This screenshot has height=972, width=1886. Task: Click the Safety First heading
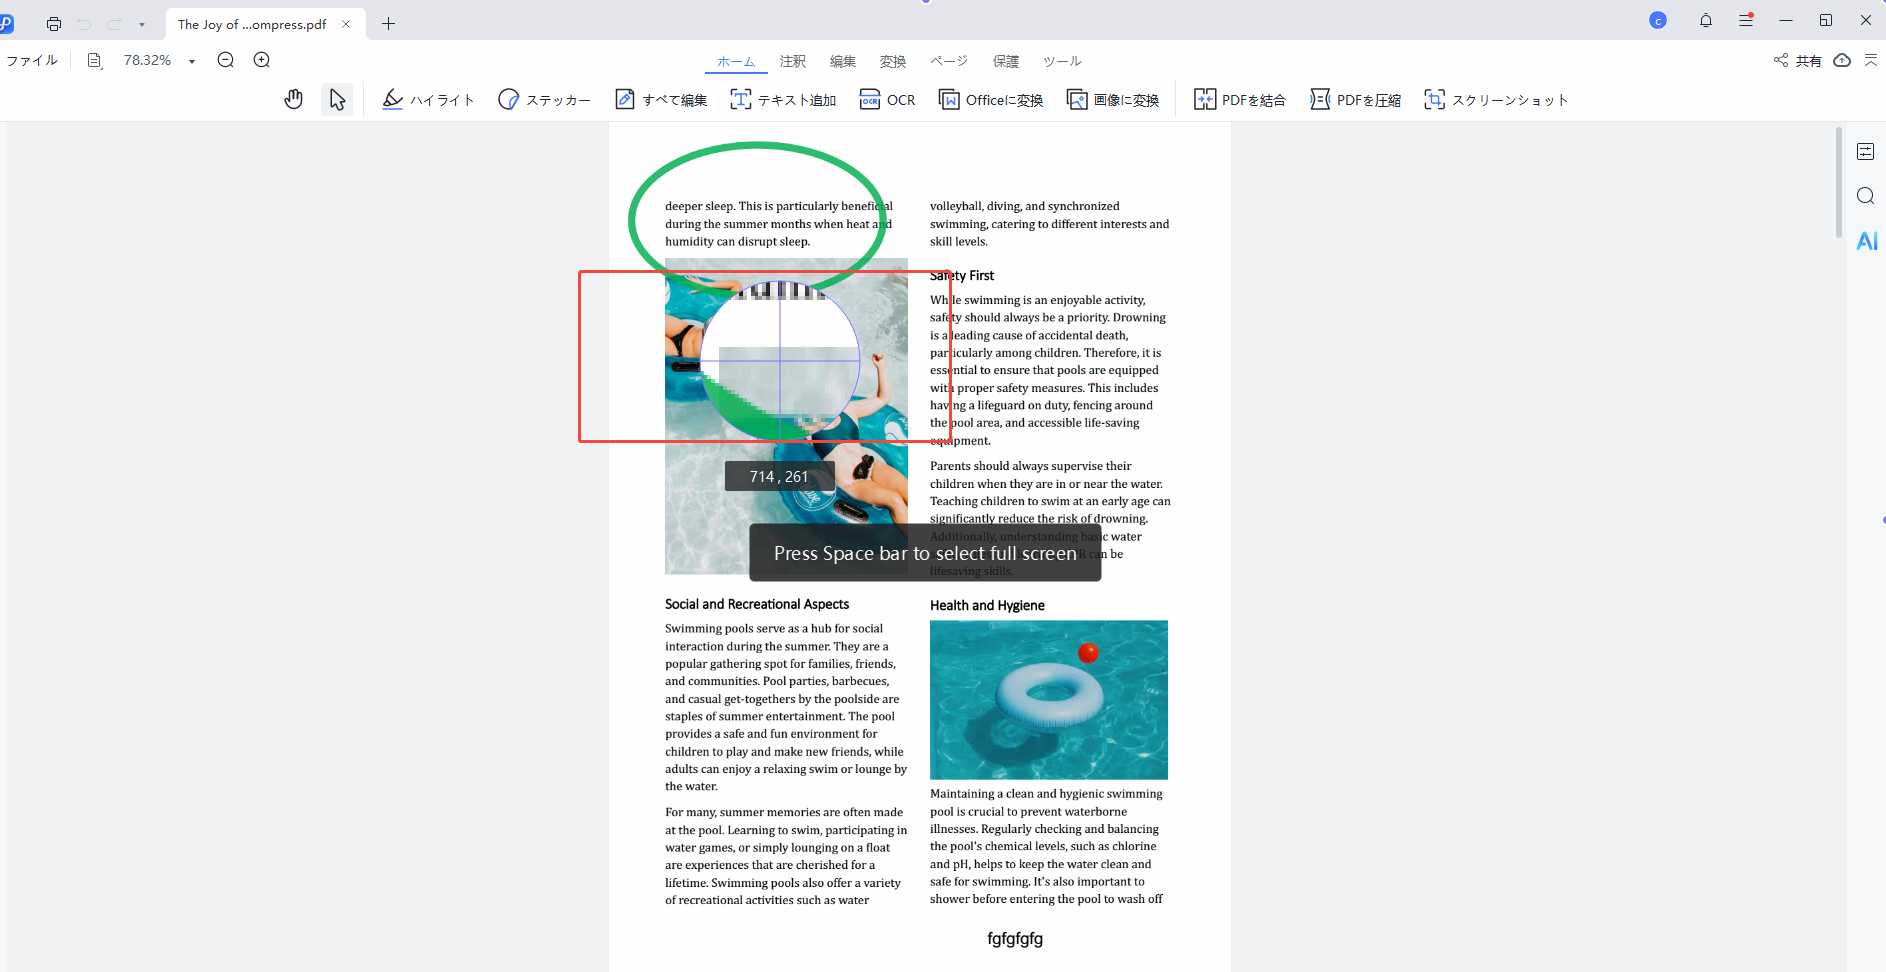pyautogui.click(x=962, y=275)
